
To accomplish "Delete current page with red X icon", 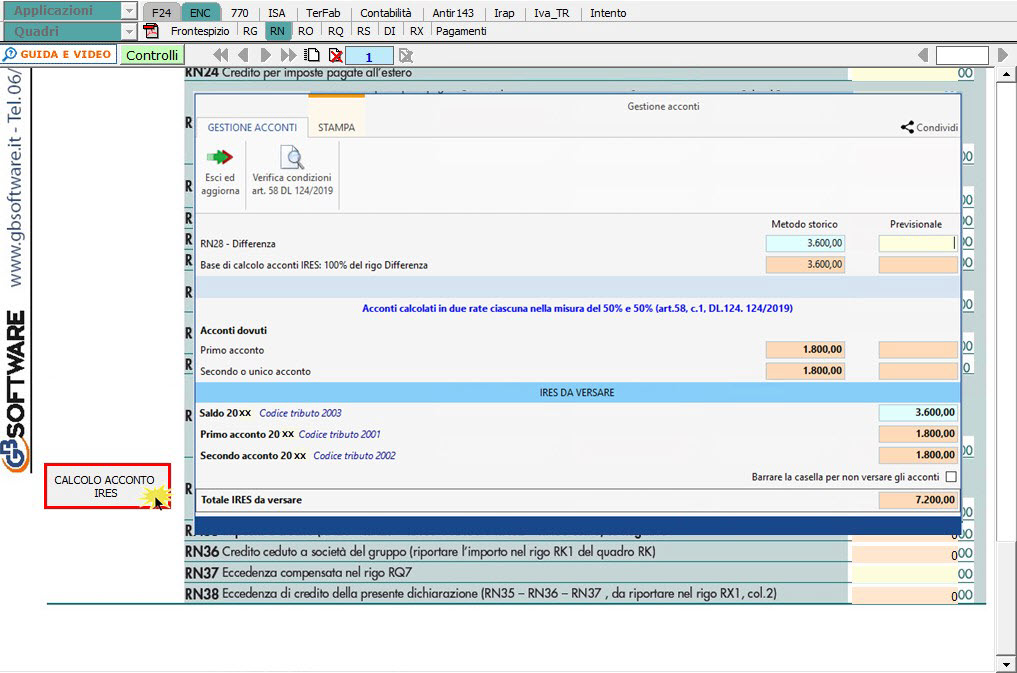I will (335, 56).
